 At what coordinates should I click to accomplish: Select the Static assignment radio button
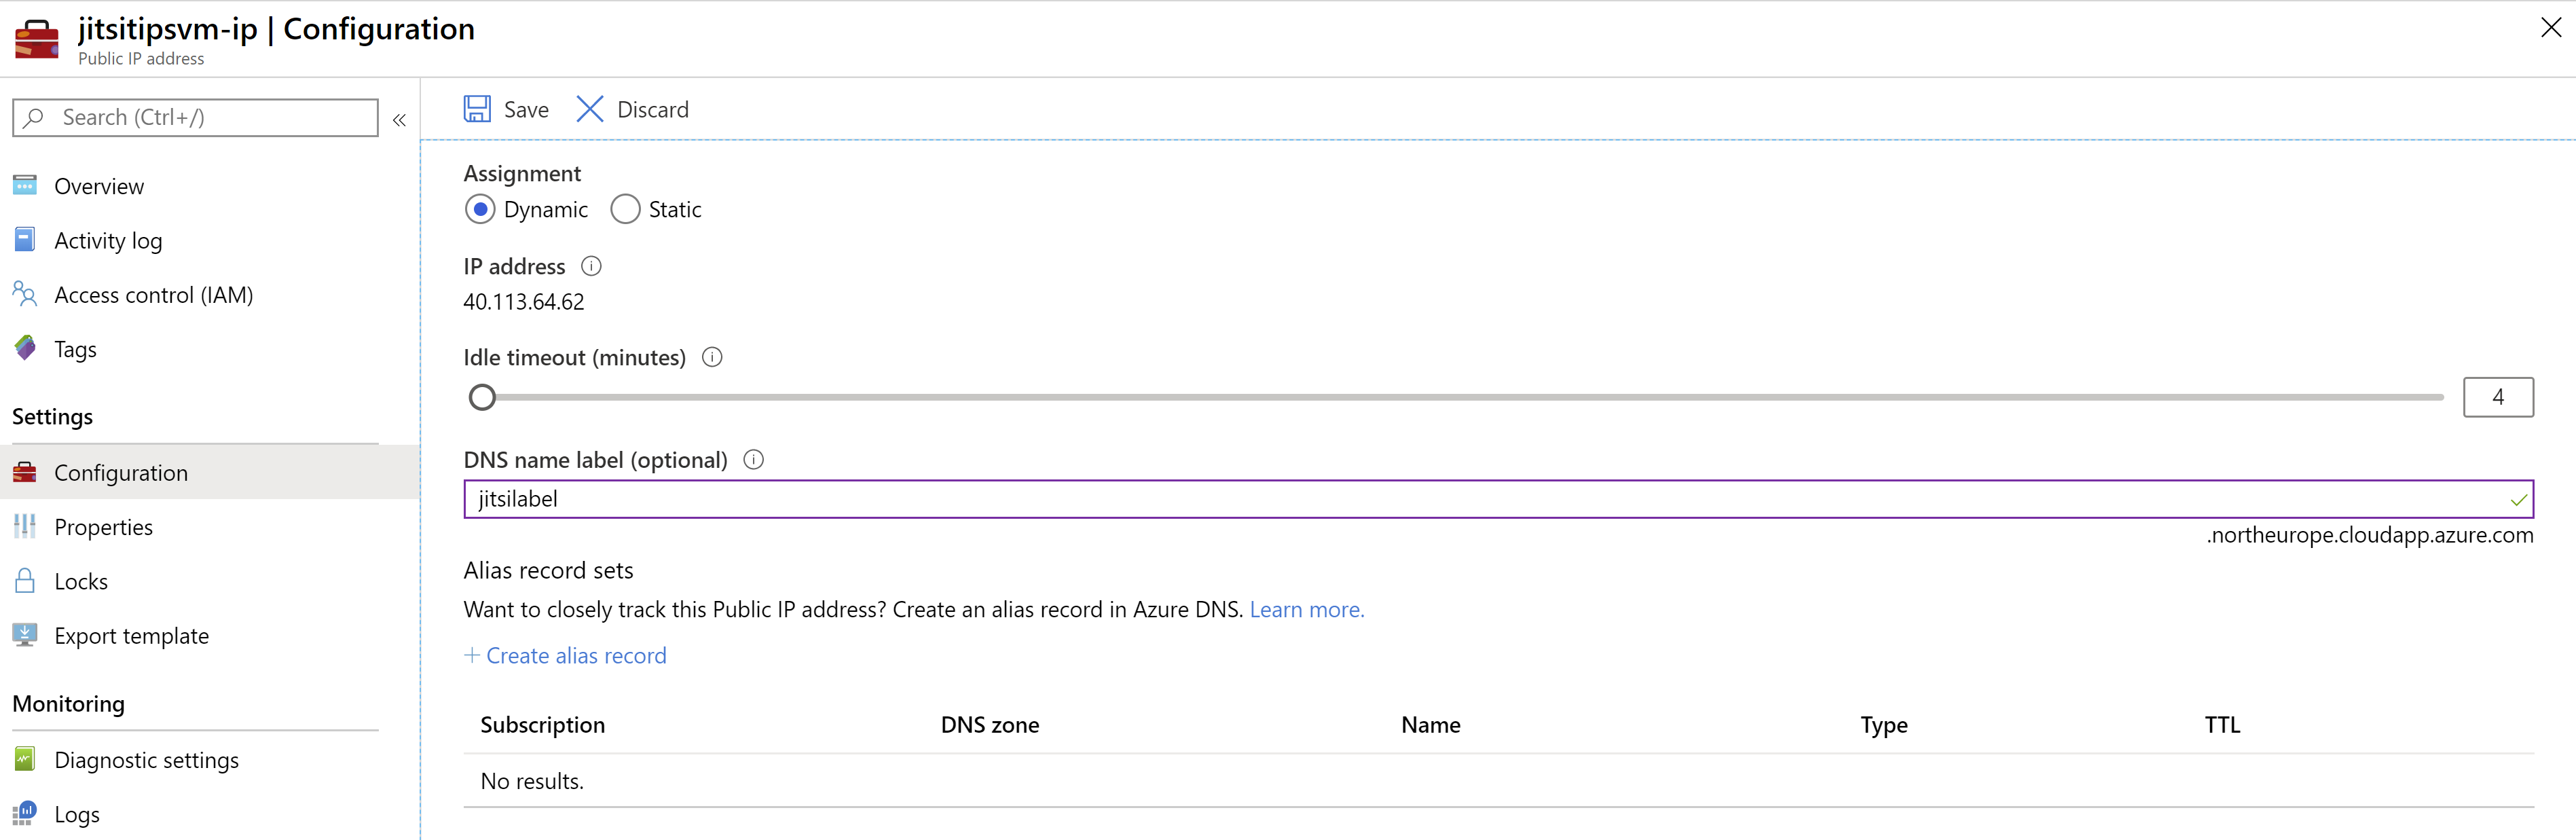[x=625, y=209]
